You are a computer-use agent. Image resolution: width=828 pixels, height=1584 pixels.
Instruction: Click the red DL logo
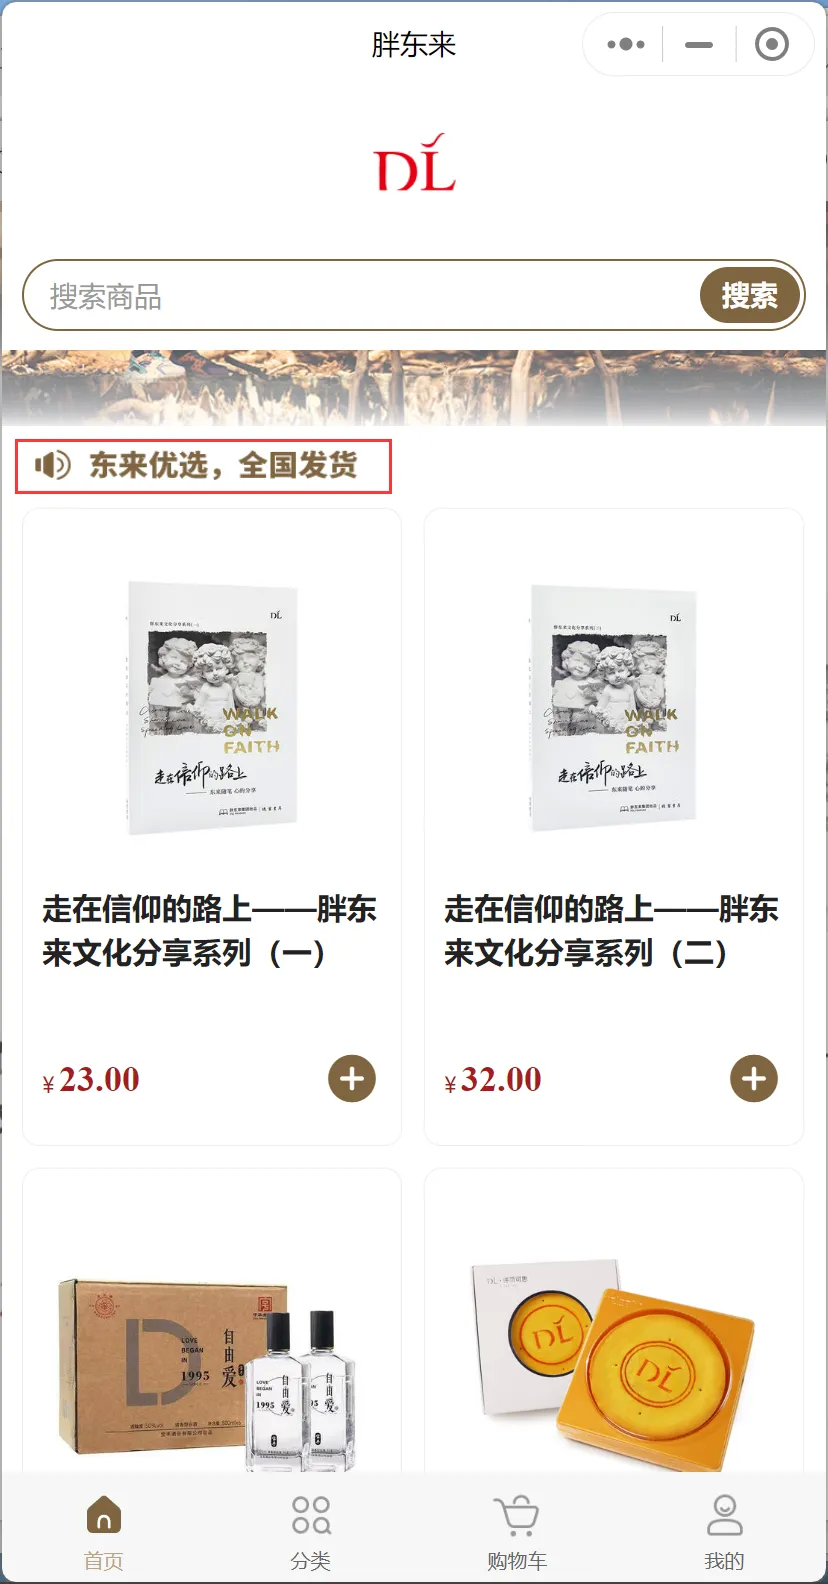coord(414,163)
